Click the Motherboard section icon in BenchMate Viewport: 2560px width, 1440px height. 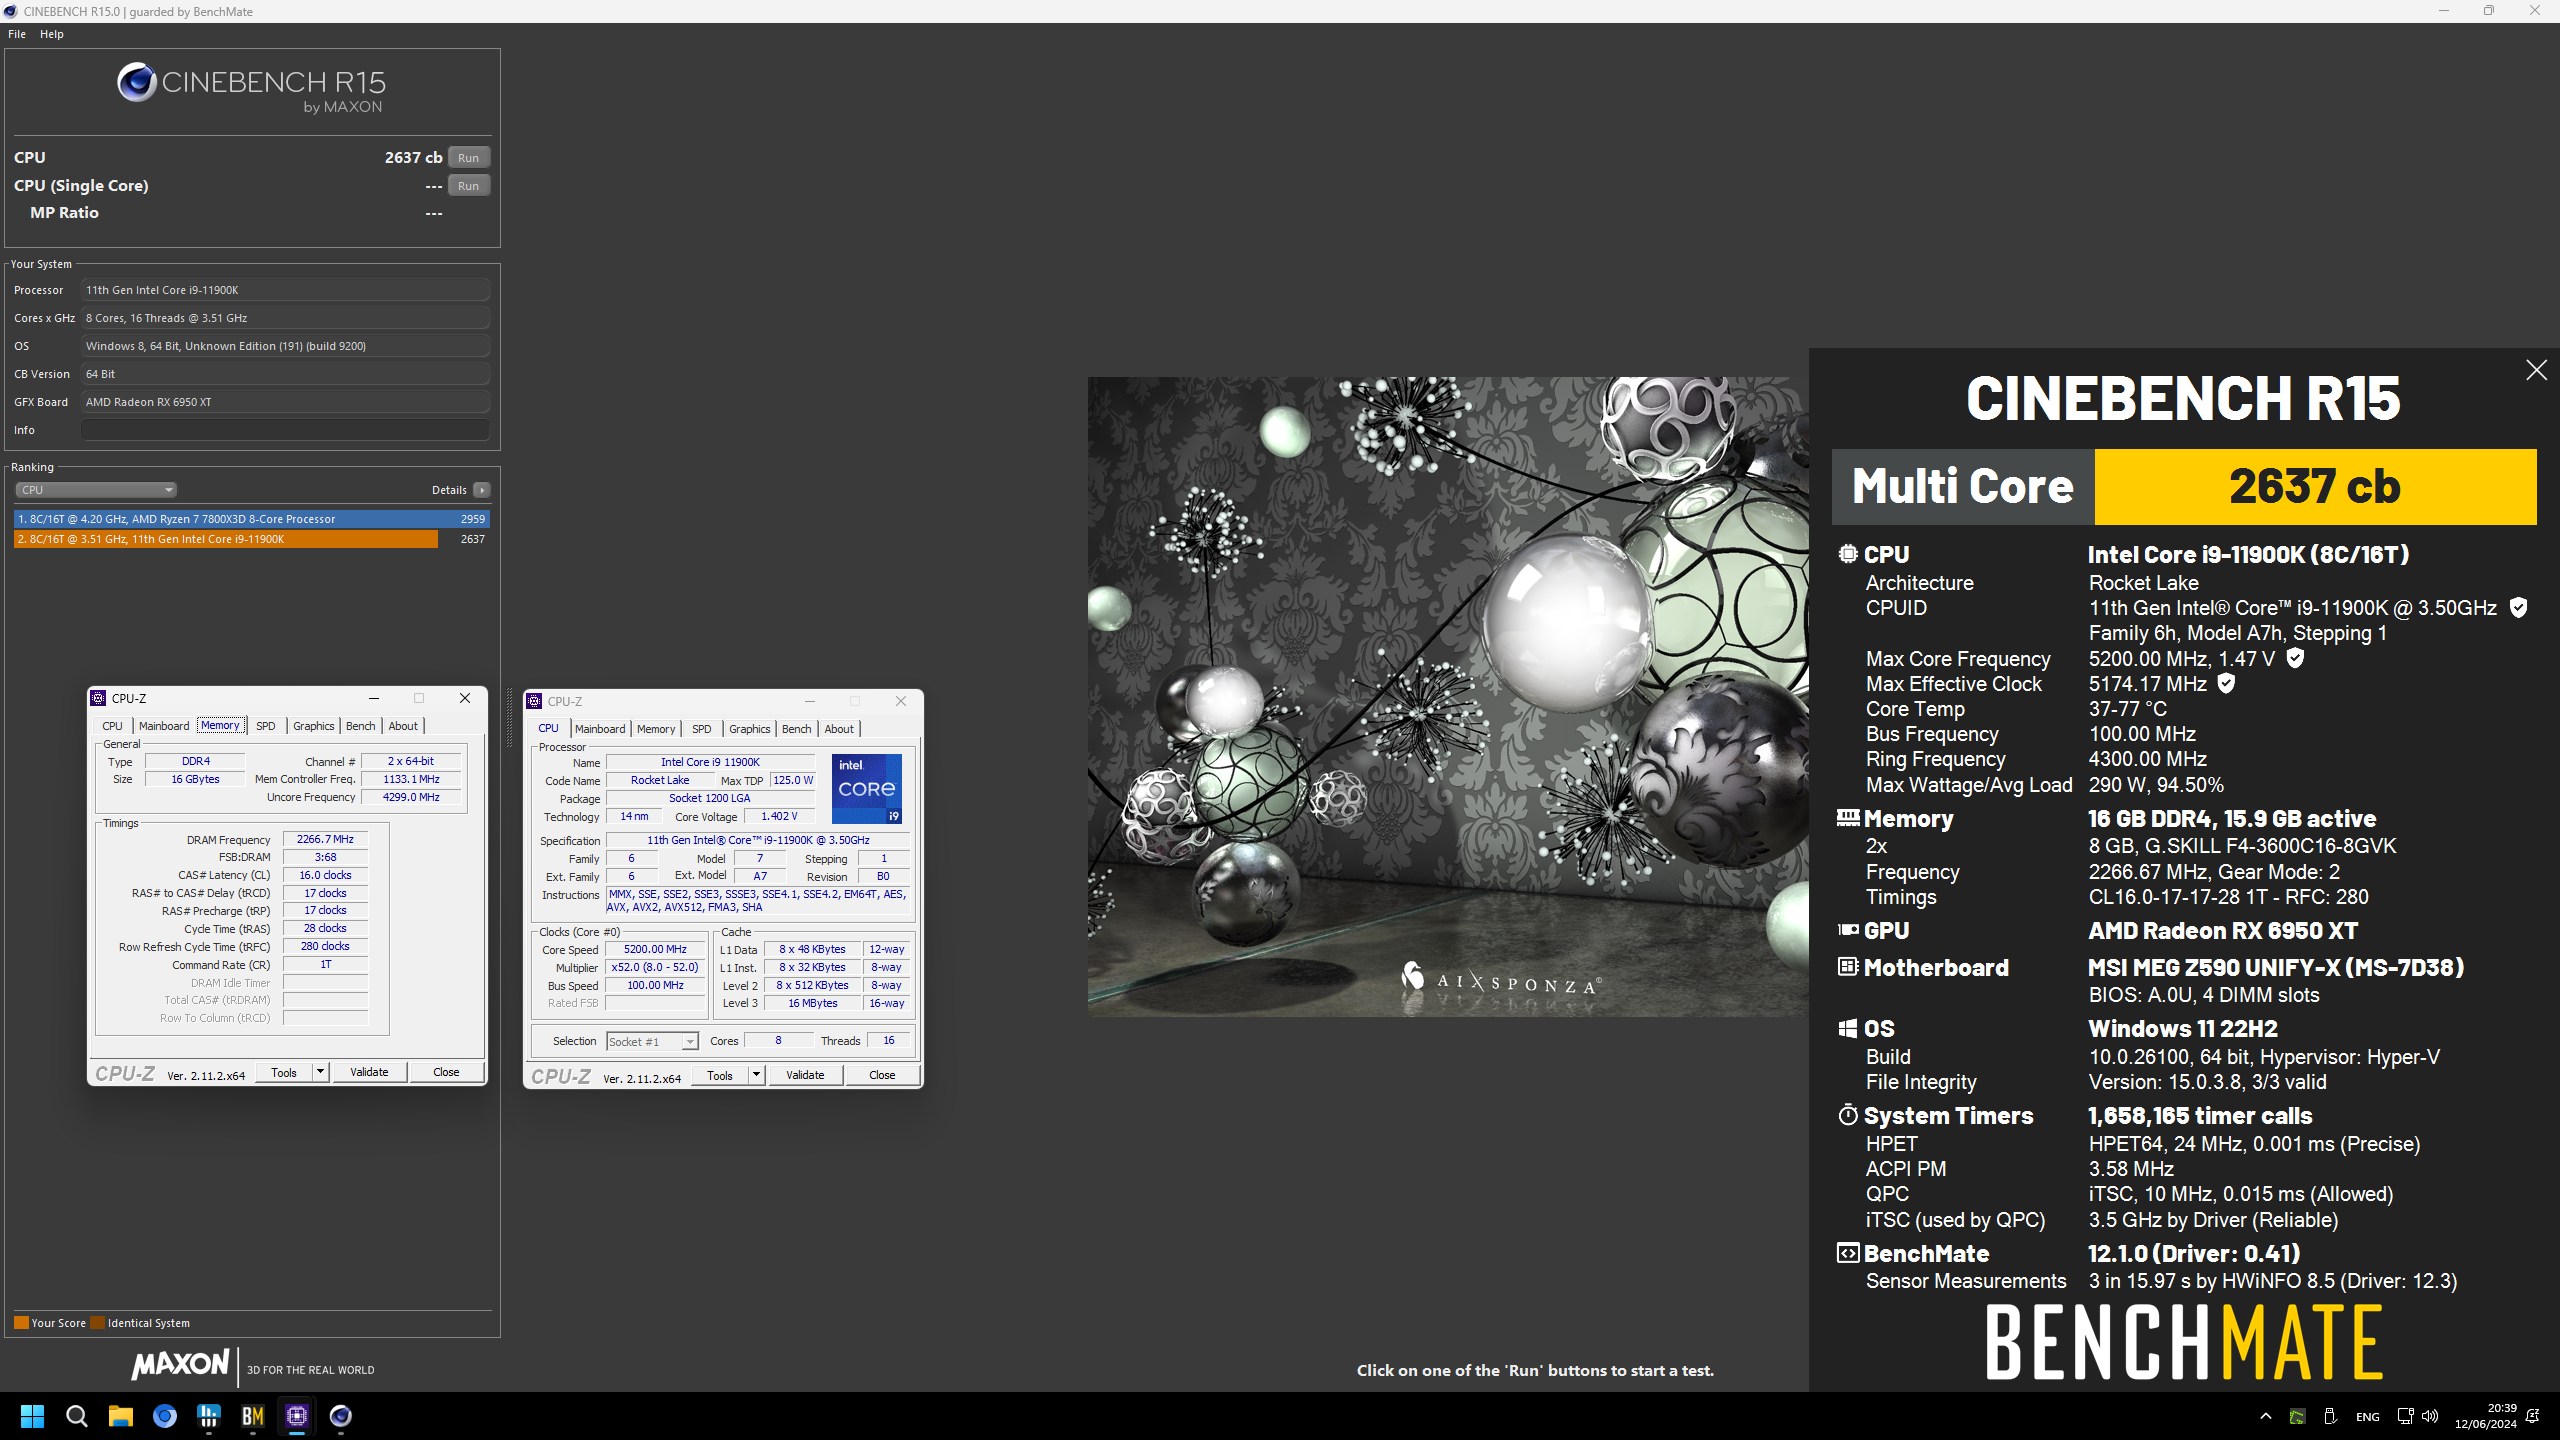(1848, 967)
